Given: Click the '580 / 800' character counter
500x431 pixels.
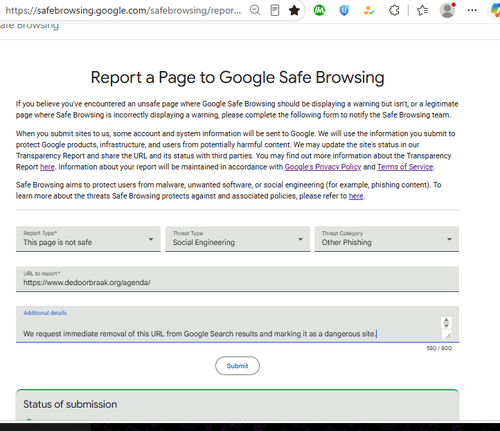Looking at the screenshot, I should tap(439, 348).
